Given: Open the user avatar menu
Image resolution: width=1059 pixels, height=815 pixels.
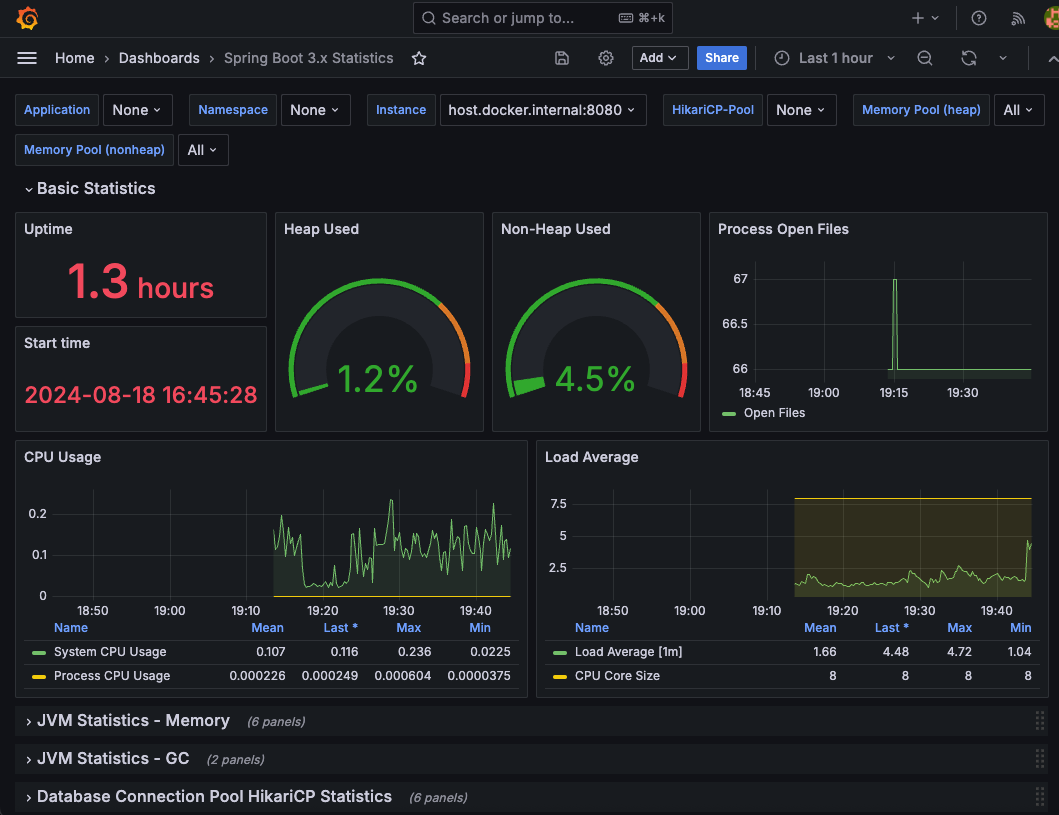Looking at the screenshot, I should (1052, 18).
